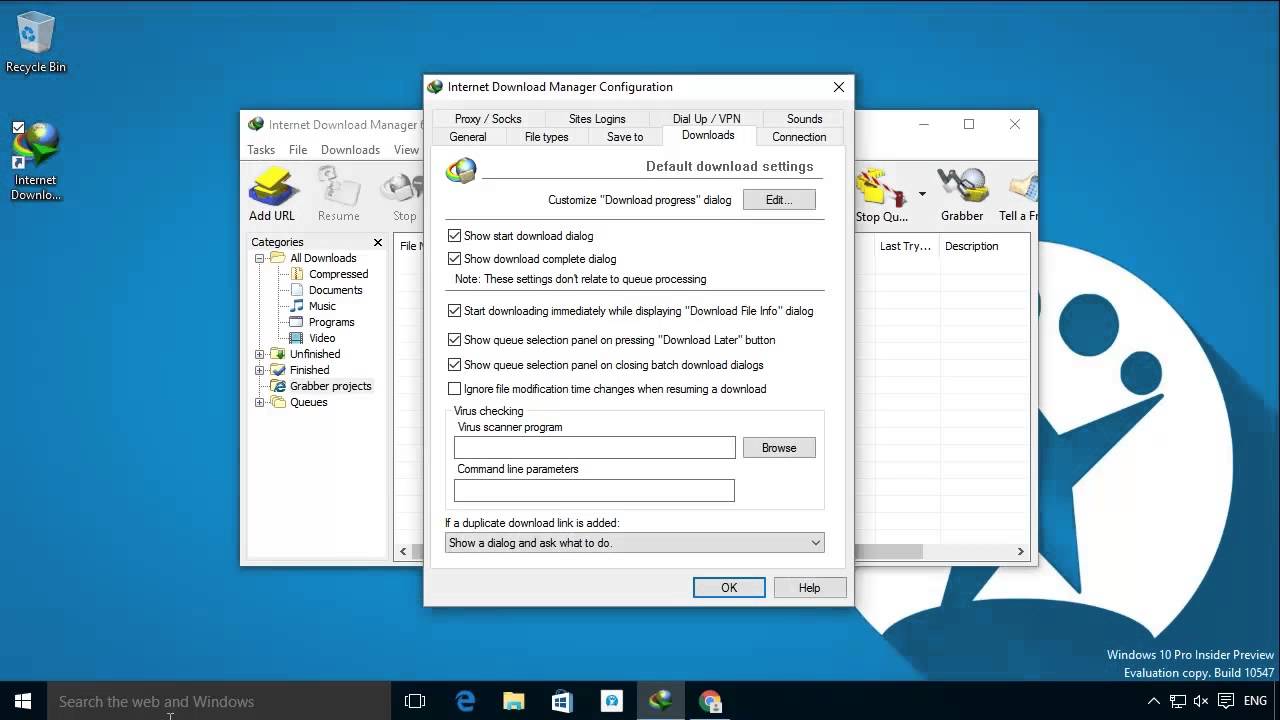Open the Start menu
Screen dimensions: 1280x720
pos(23,701)
